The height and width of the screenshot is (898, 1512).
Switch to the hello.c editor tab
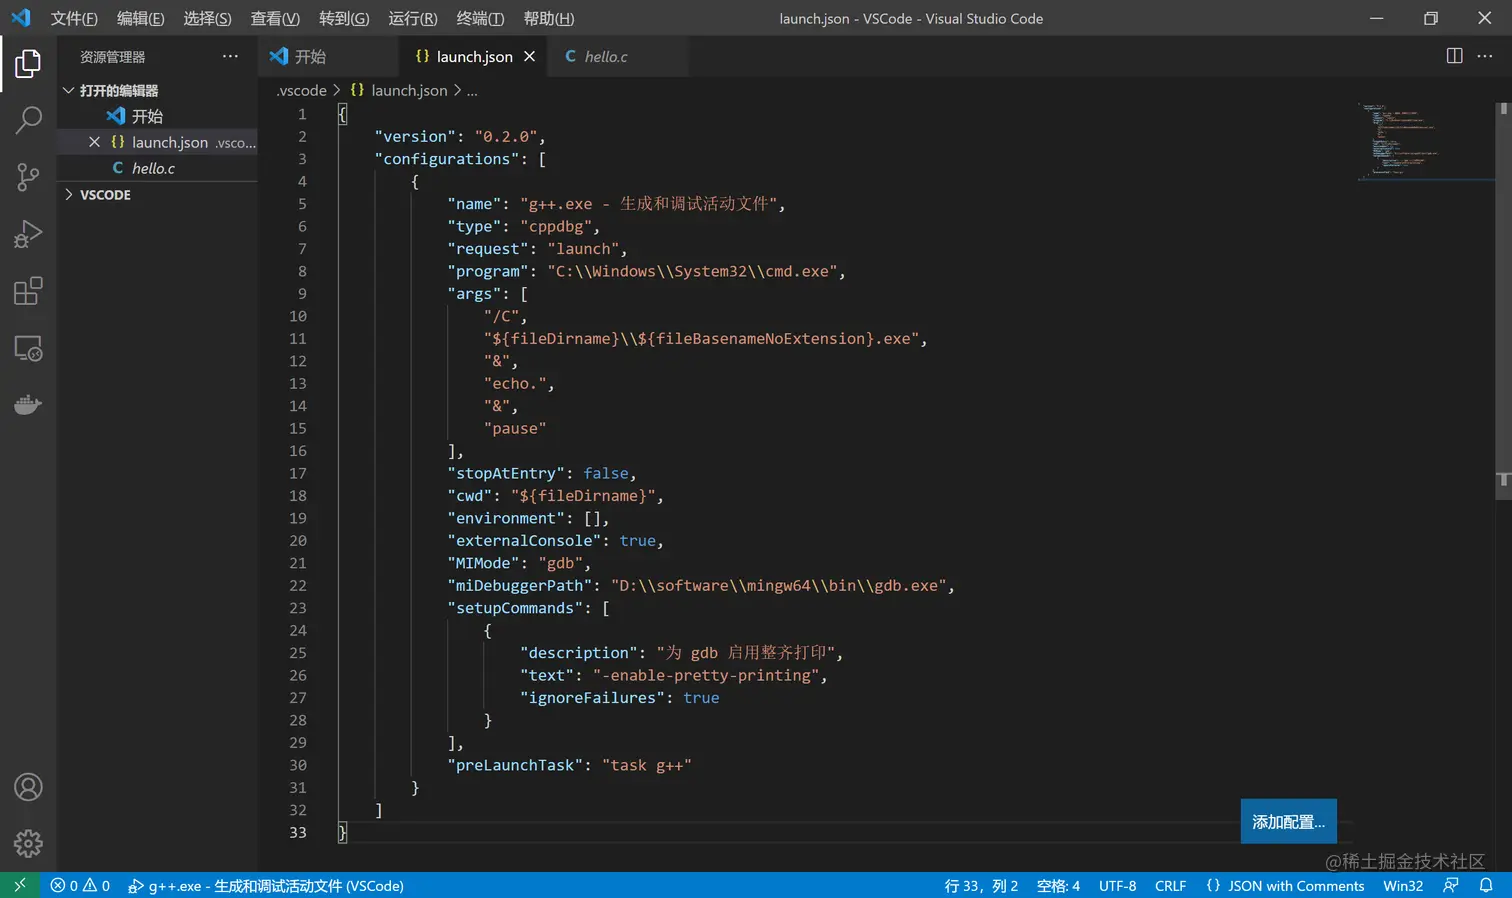point(605,56)
